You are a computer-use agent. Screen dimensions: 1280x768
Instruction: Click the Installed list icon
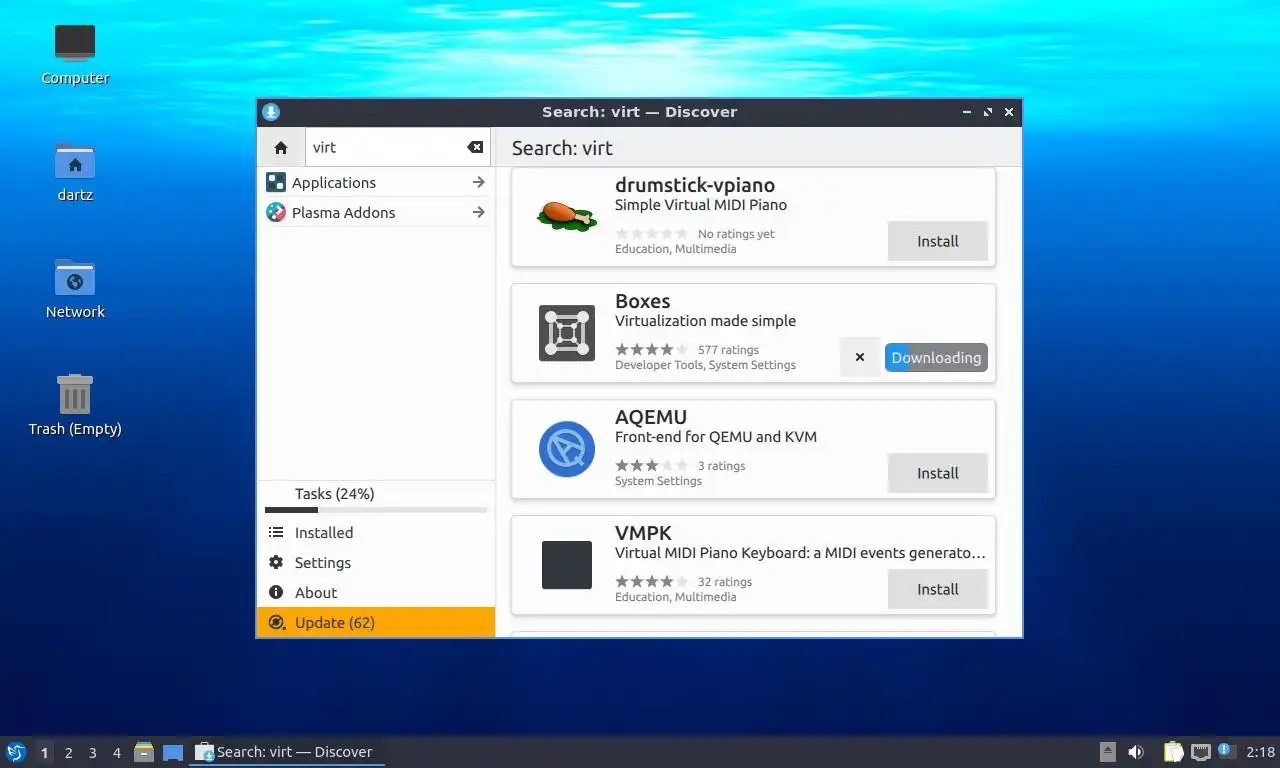276,533
